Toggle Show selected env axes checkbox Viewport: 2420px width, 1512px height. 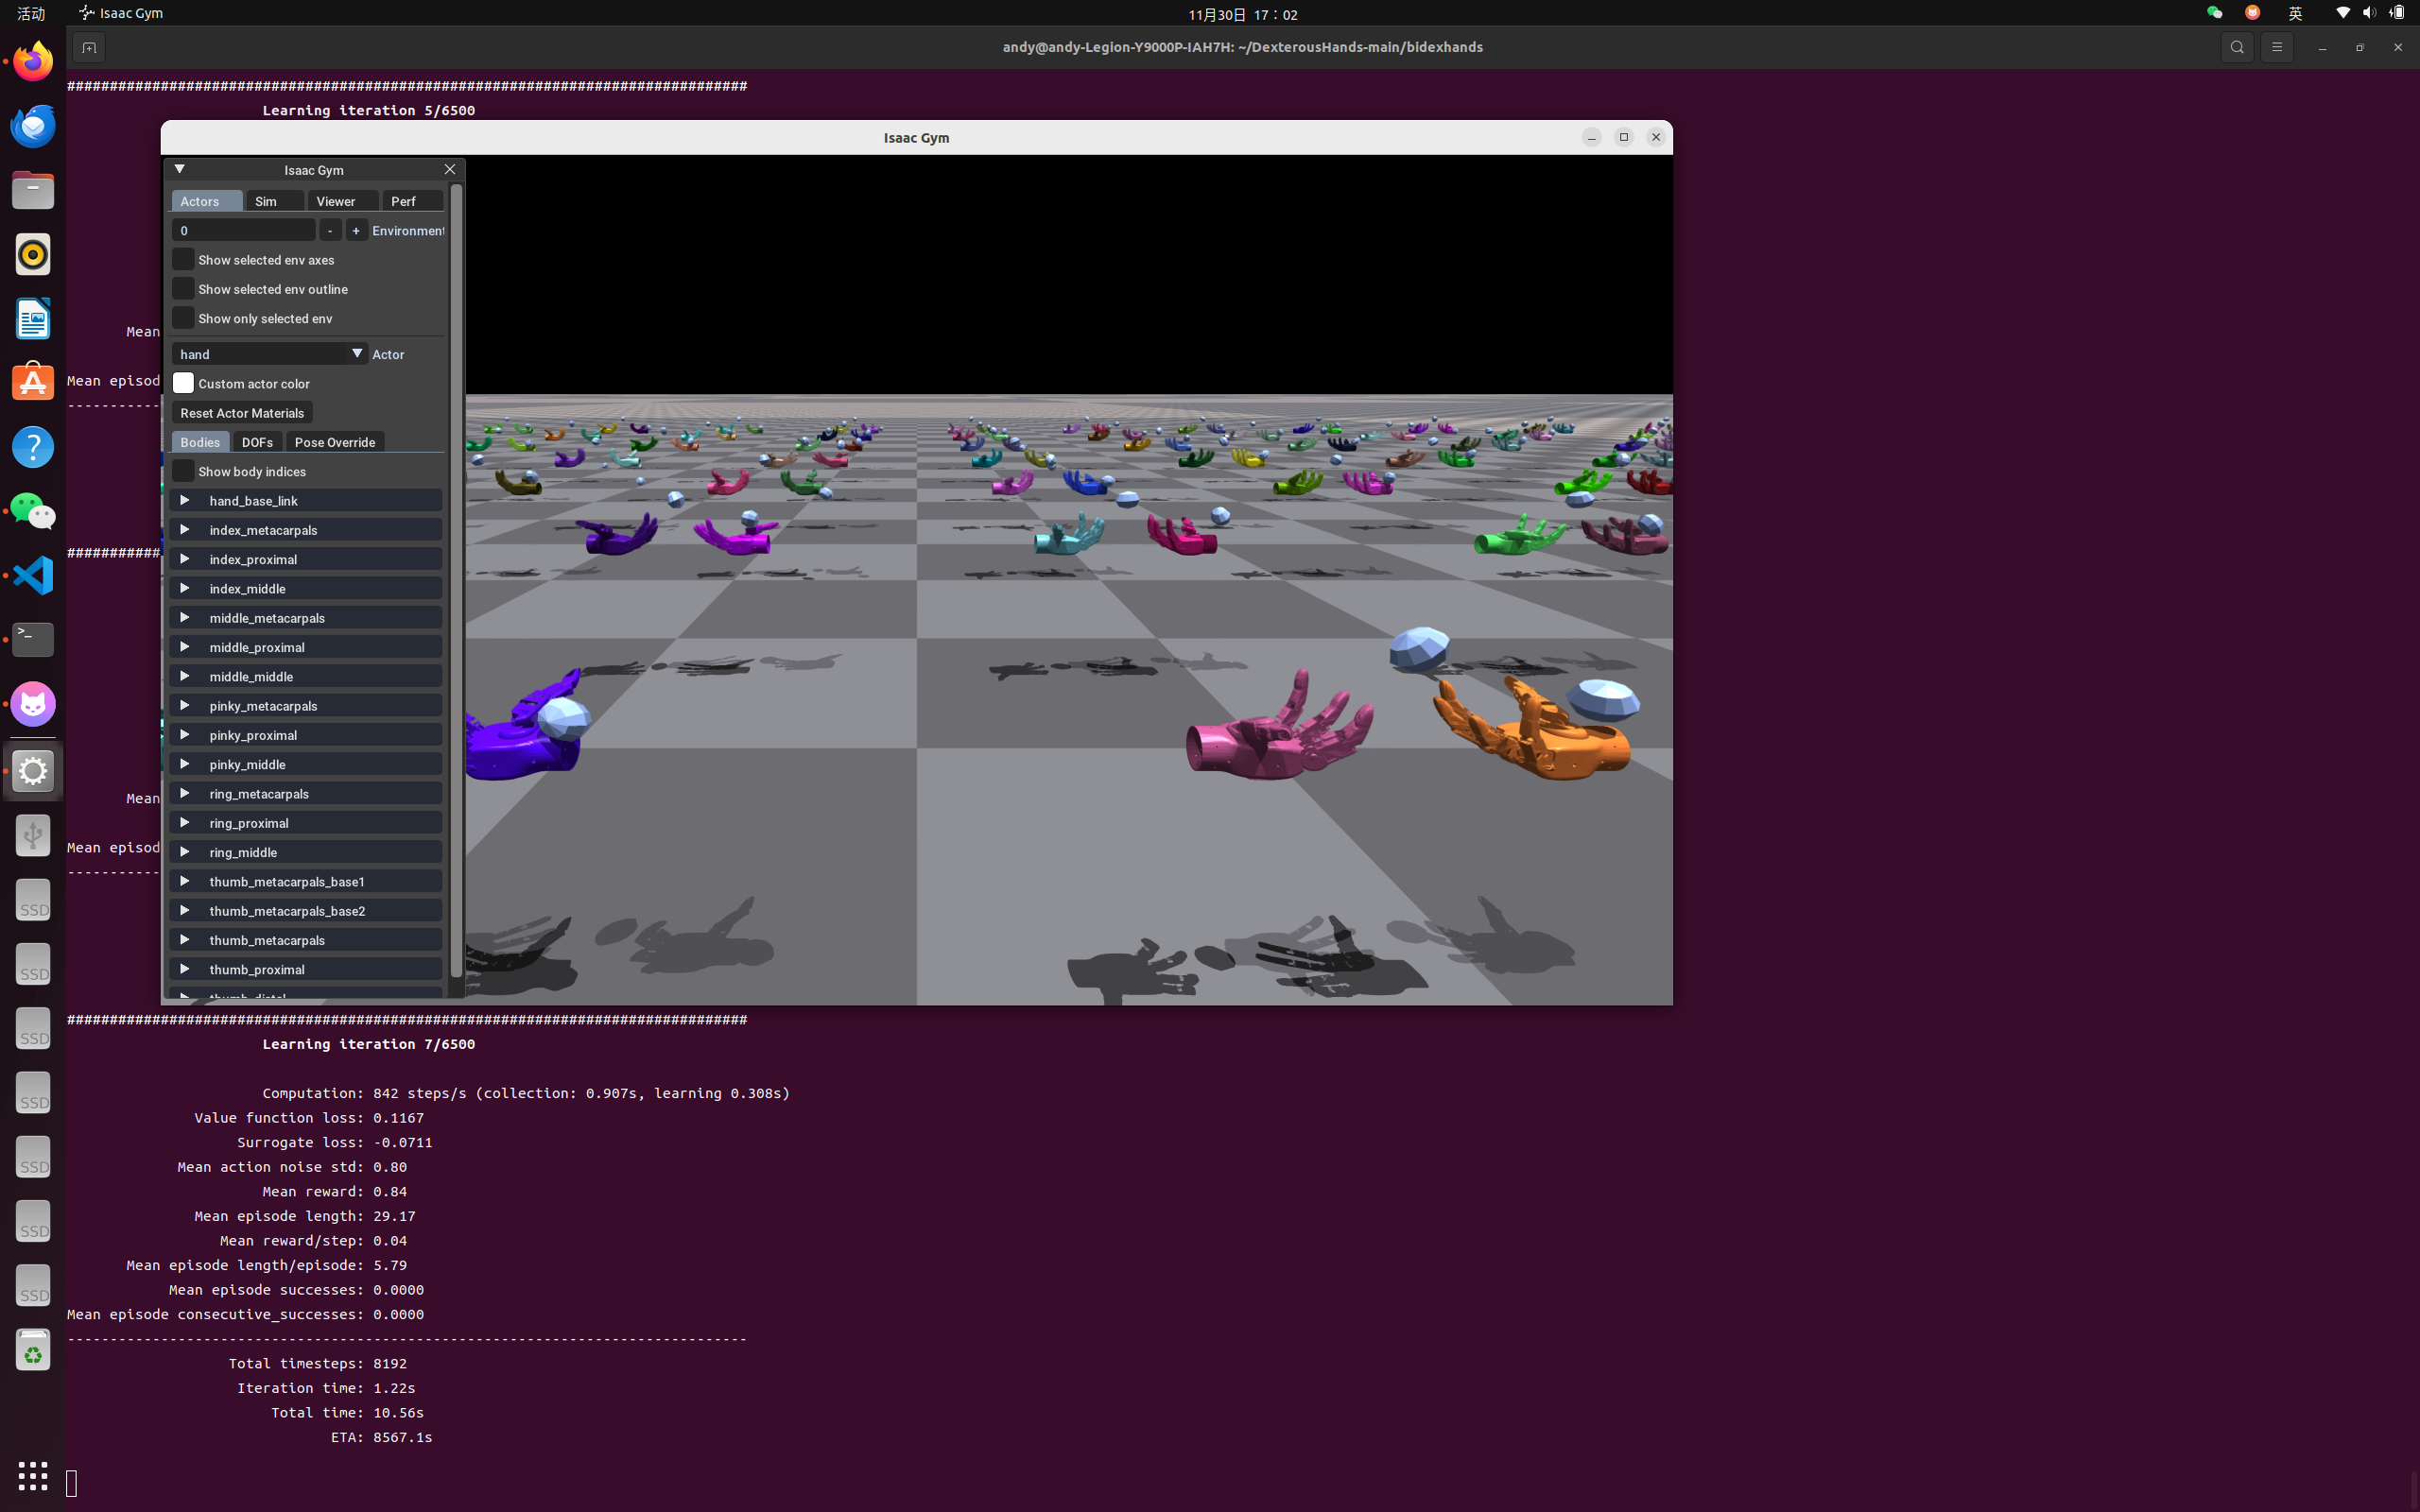[x=183, y=259]
